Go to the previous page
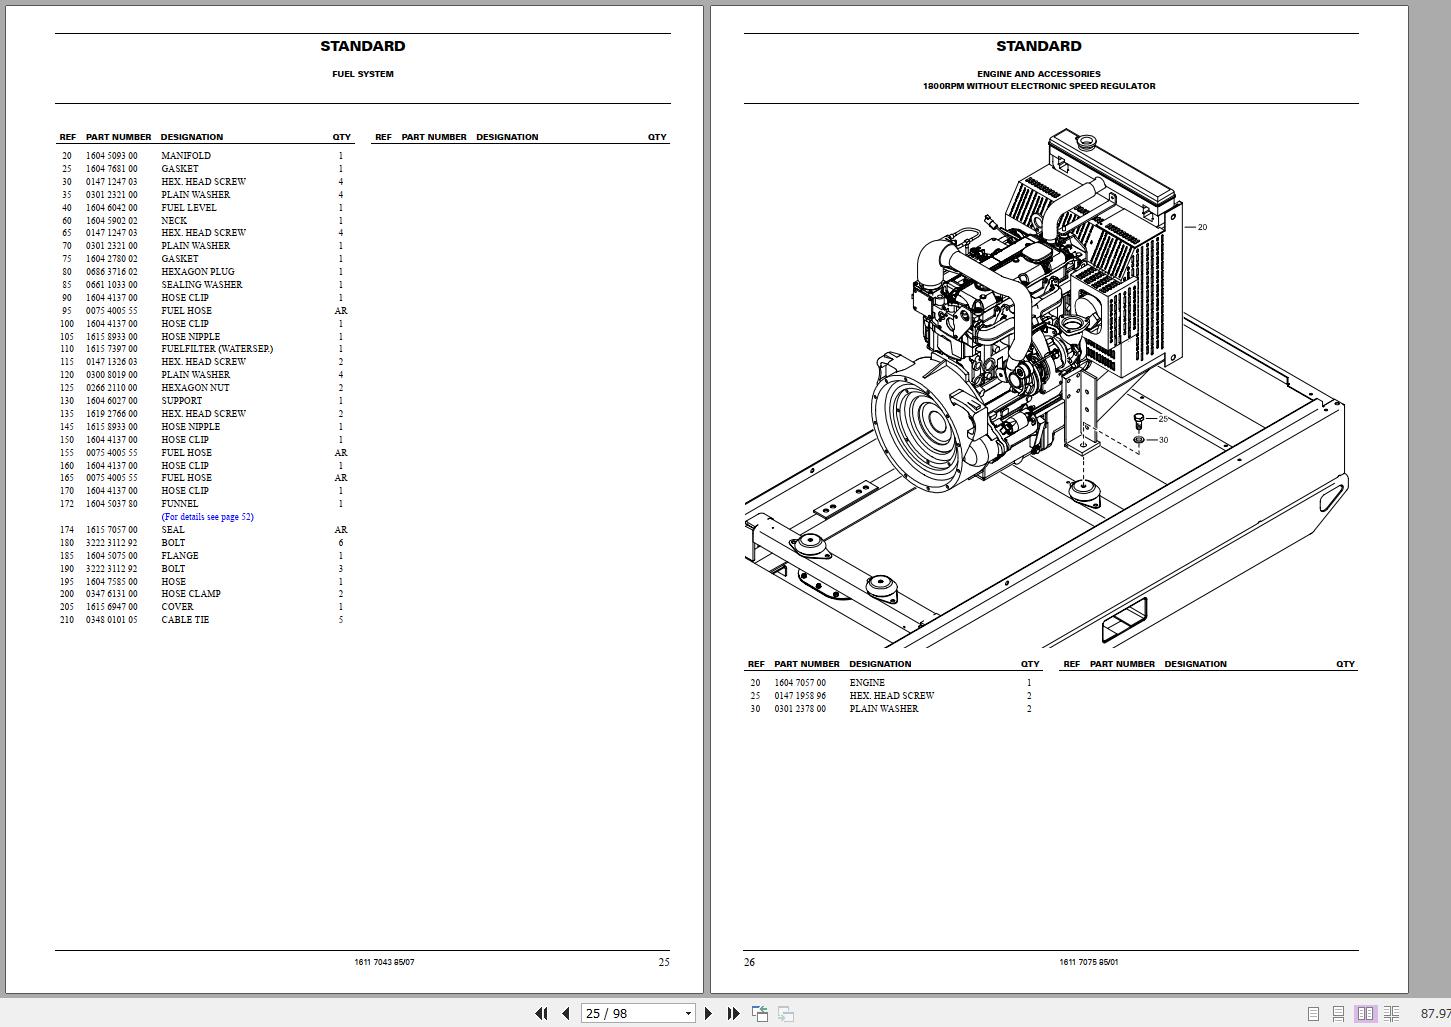1451x1027 pixels. (x=565, y=1013)
